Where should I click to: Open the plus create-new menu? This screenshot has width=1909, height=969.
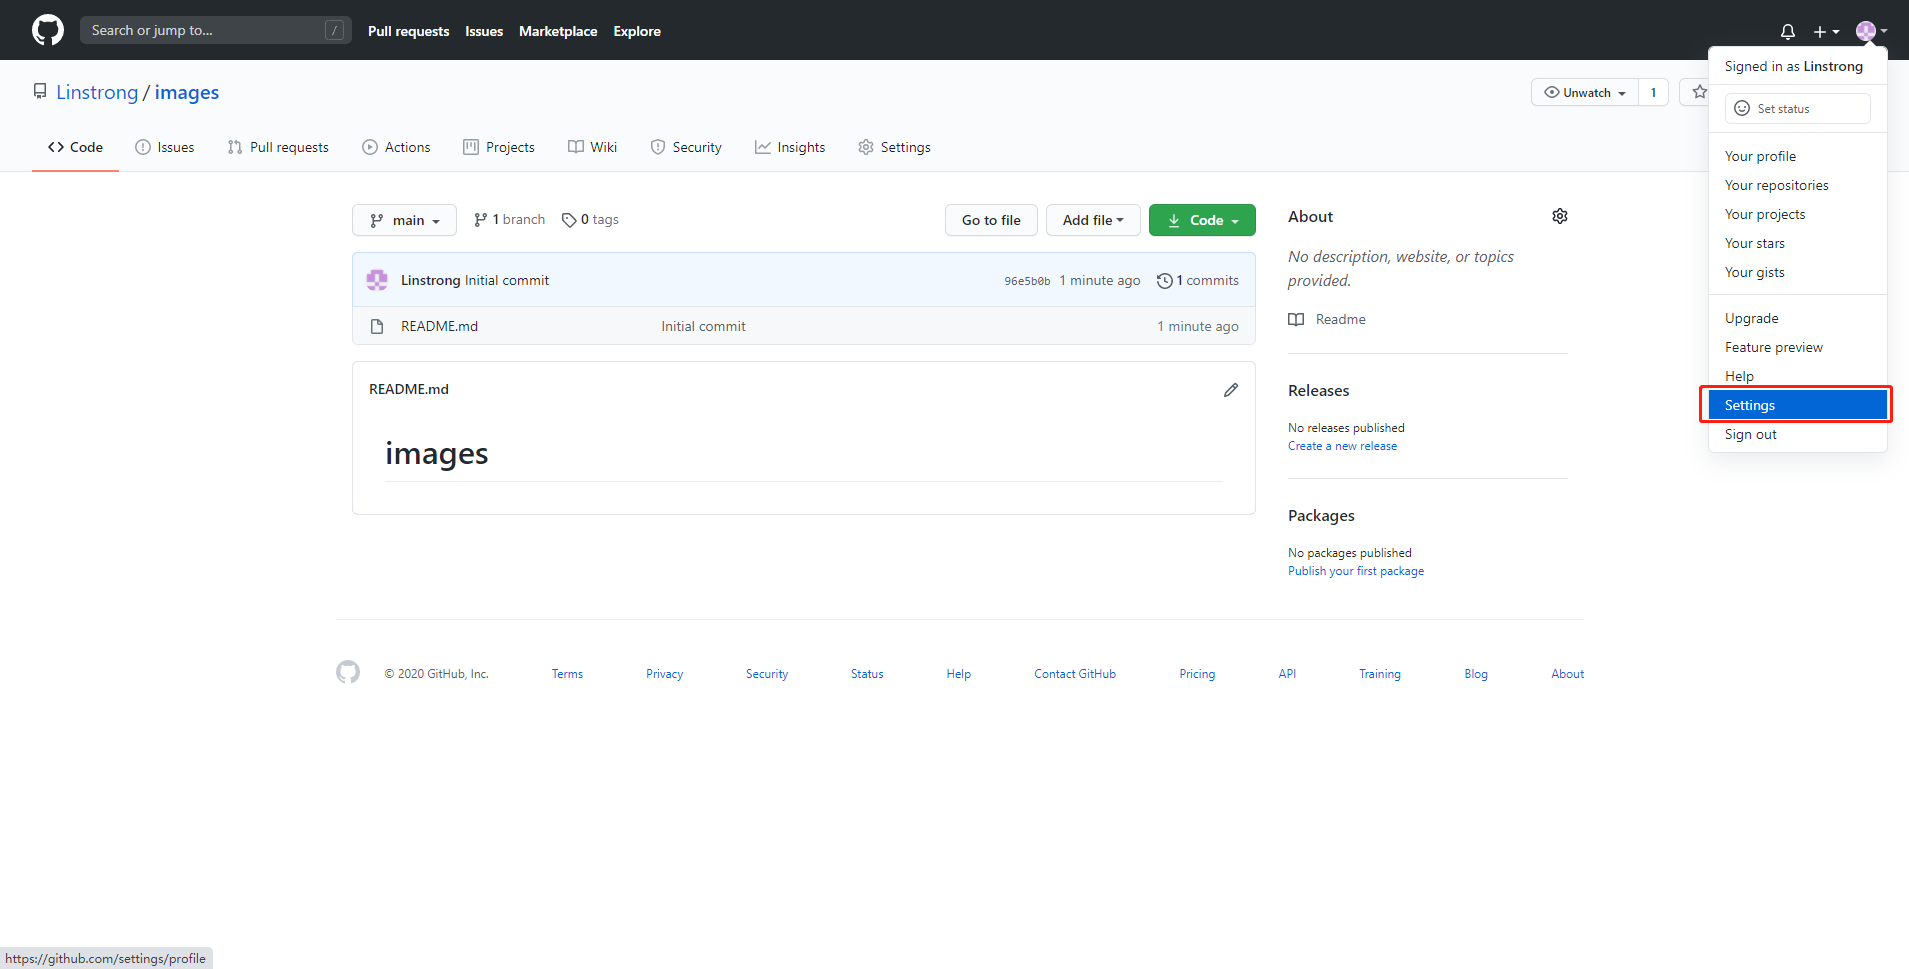click(x=1826, y=31)
